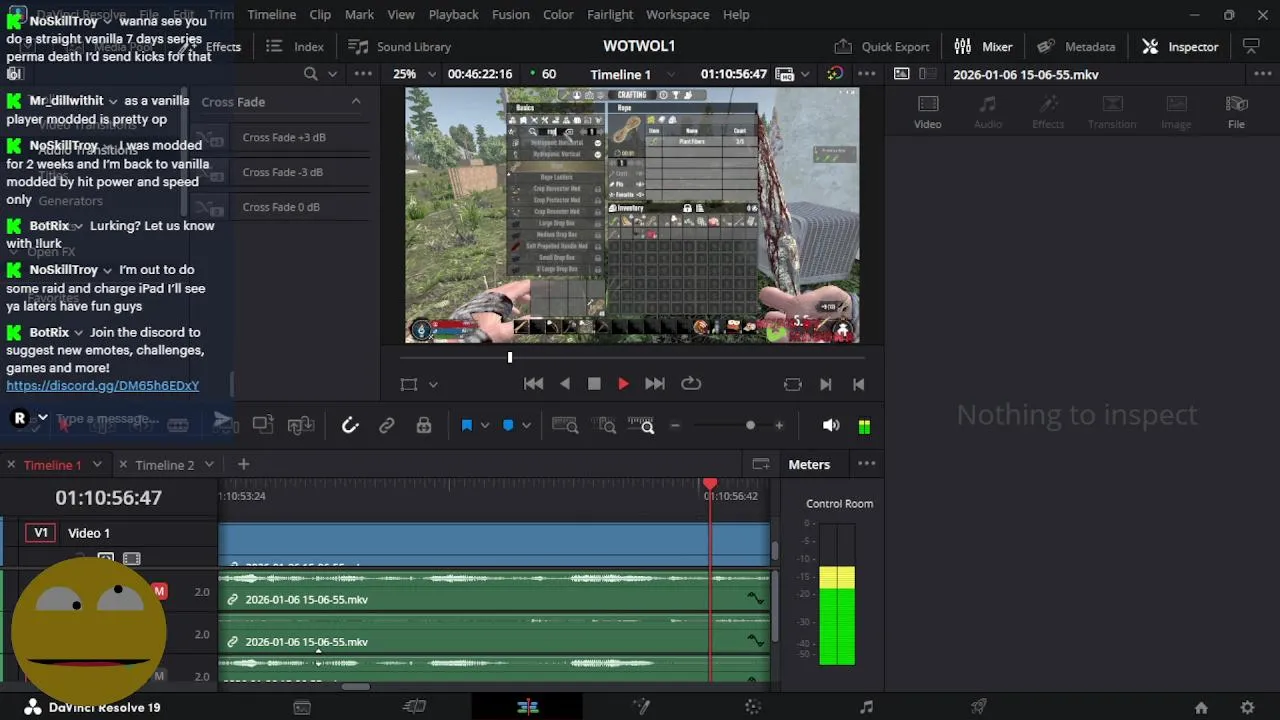Viewport: 1280px width, 720px height.
Task: Open viewer options three-dot menu
Action: tap(867, 74)
